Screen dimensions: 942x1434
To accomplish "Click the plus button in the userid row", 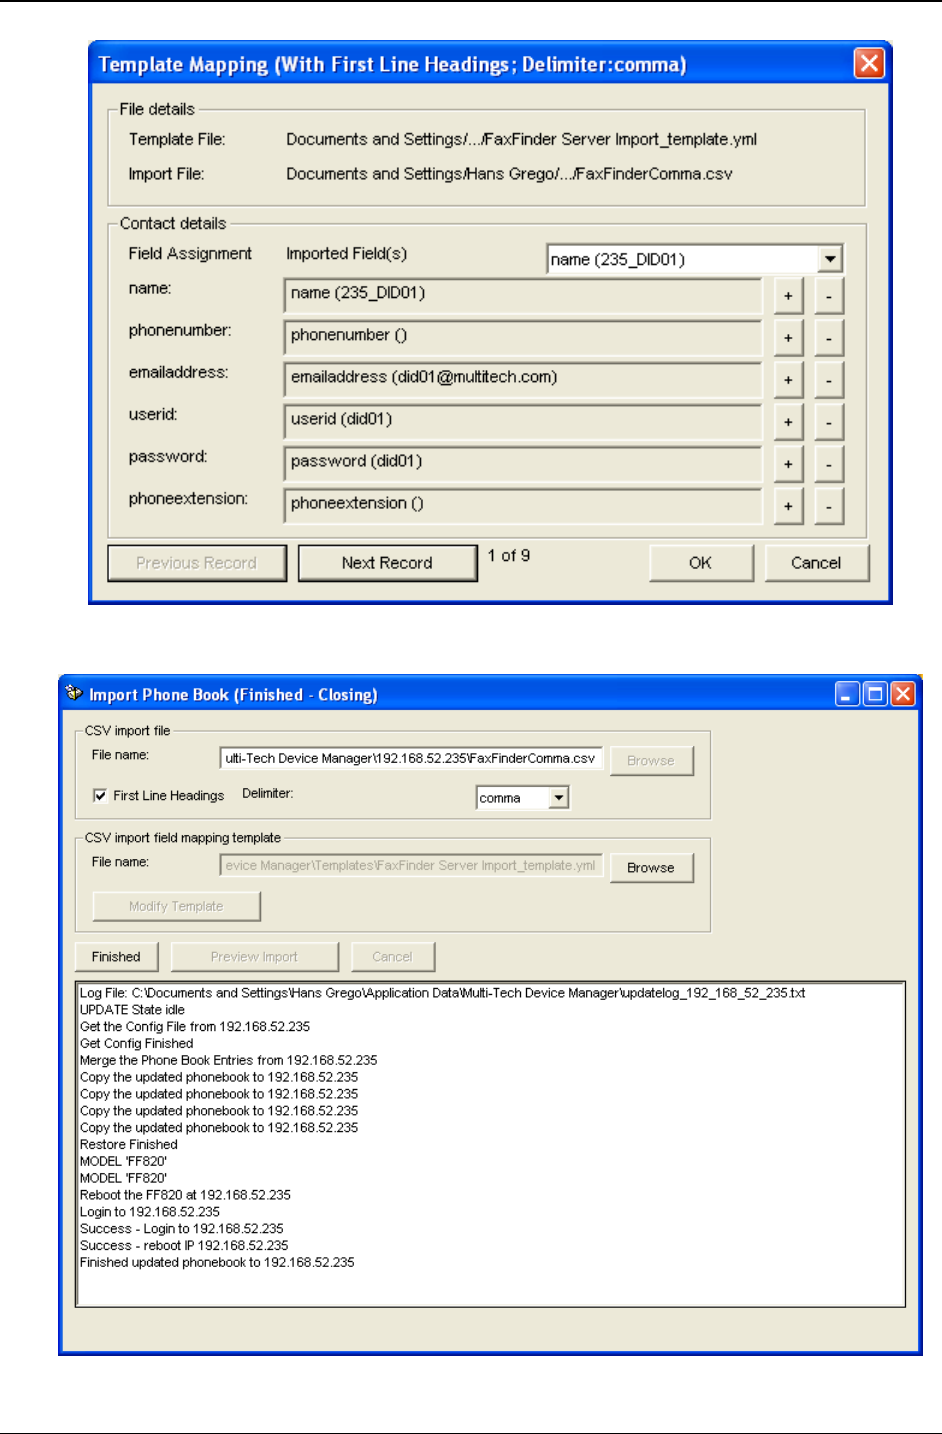I will click(788, 422).
